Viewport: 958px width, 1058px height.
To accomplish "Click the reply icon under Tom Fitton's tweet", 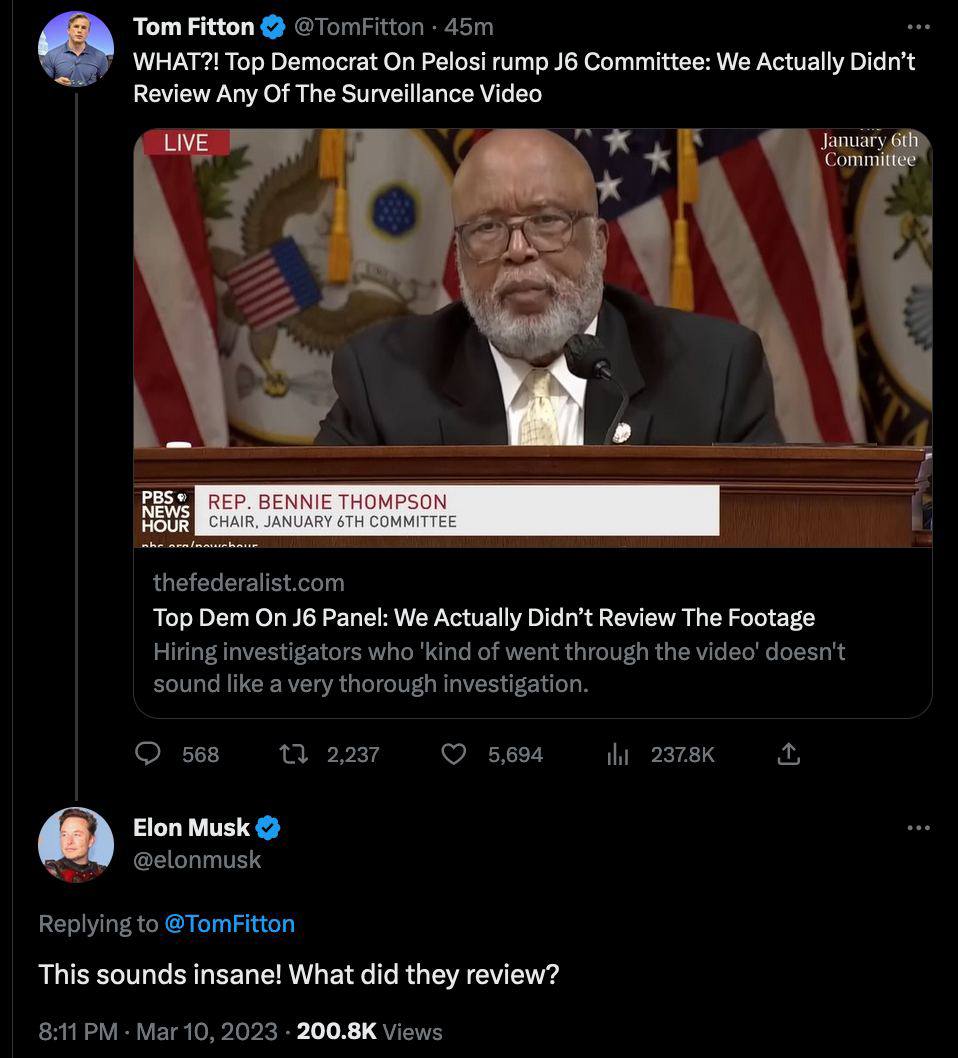I will point(149,753).
